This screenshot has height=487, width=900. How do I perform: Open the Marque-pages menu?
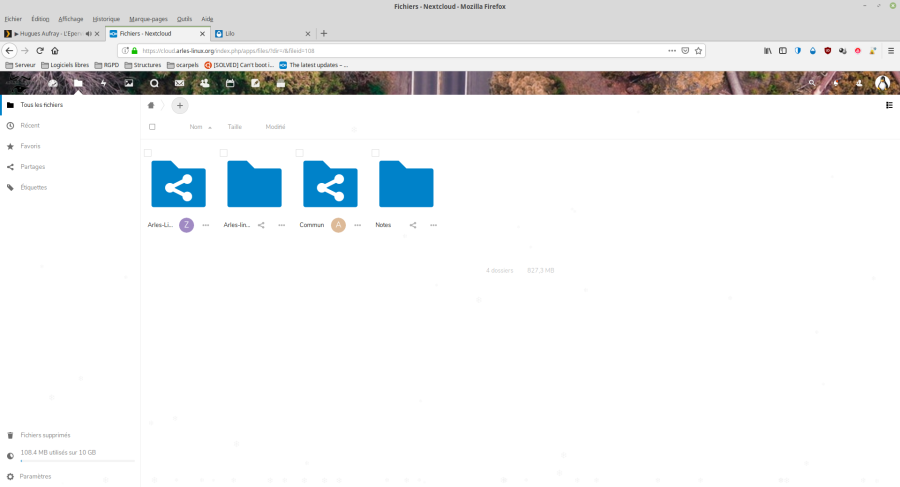146,18
